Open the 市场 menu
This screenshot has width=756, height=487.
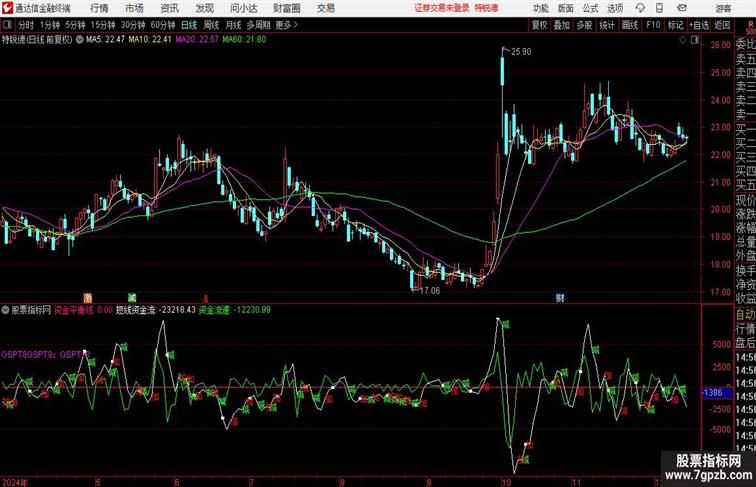[134, 8]
